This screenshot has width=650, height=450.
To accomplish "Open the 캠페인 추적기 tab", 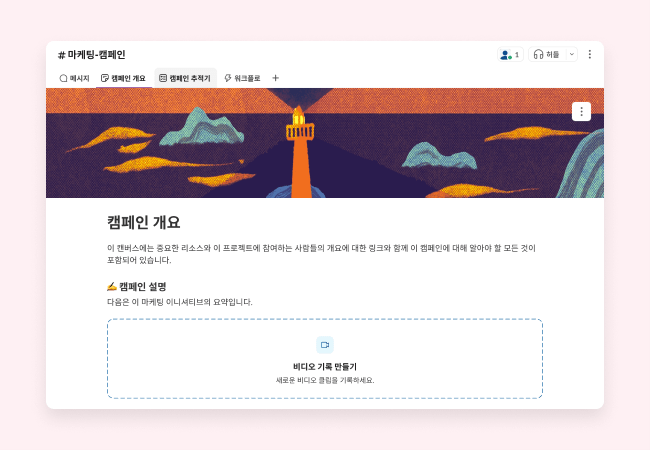I will click(x=186, y=78).
